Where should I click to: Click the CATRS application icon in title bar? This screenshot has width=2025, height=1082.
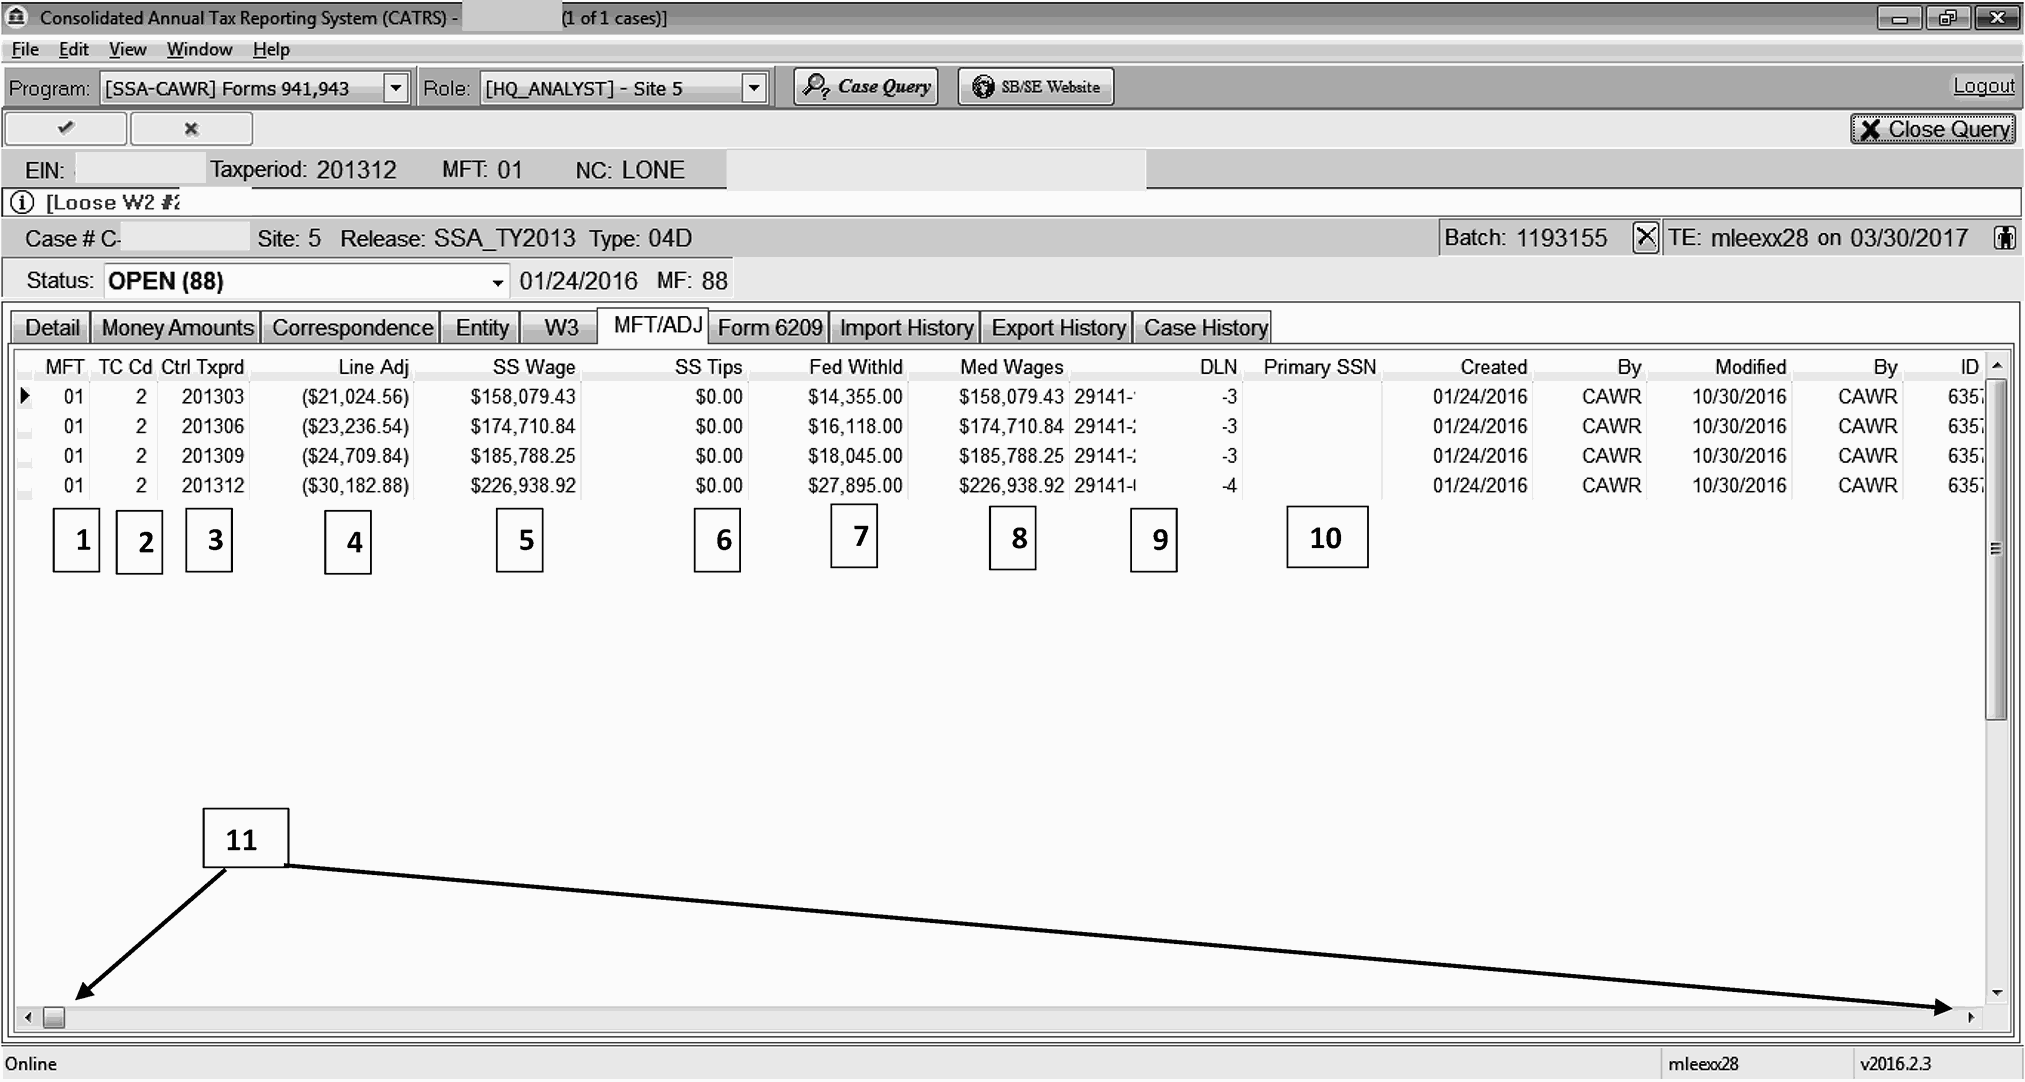16,17
